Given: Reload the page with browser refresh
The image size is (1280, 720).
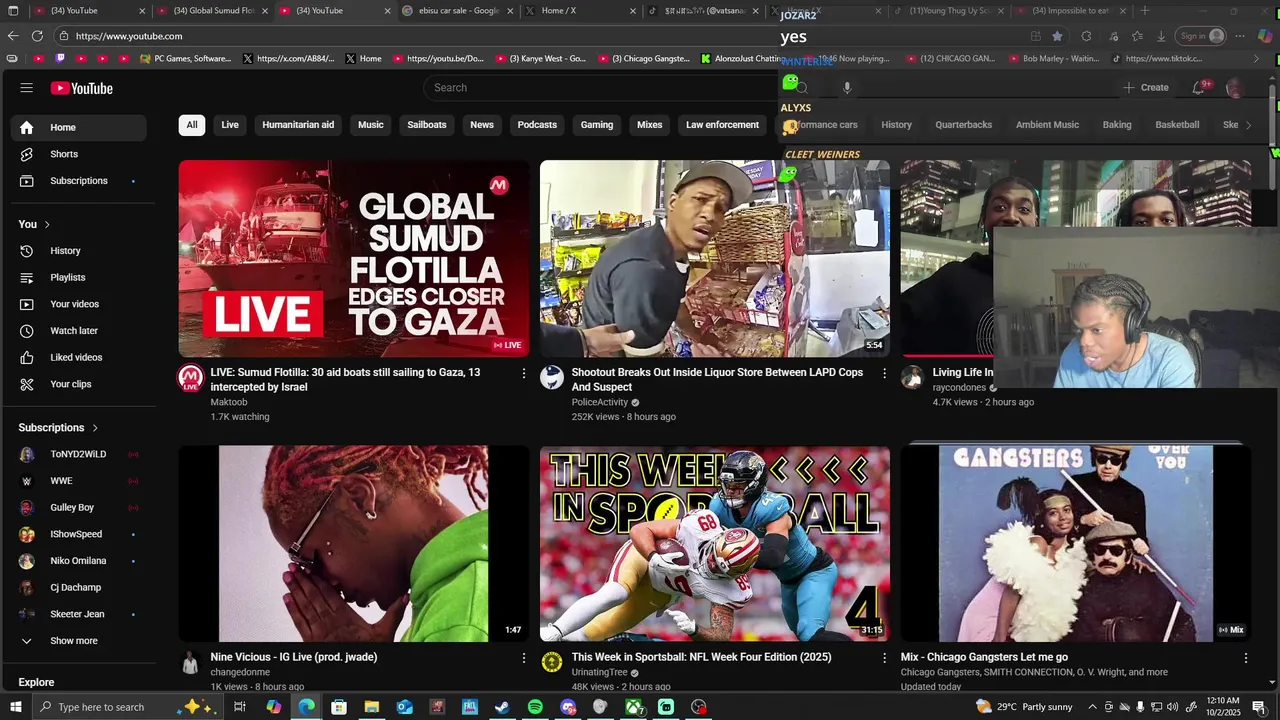Looking at the screenshot, I should click(37, 36).
